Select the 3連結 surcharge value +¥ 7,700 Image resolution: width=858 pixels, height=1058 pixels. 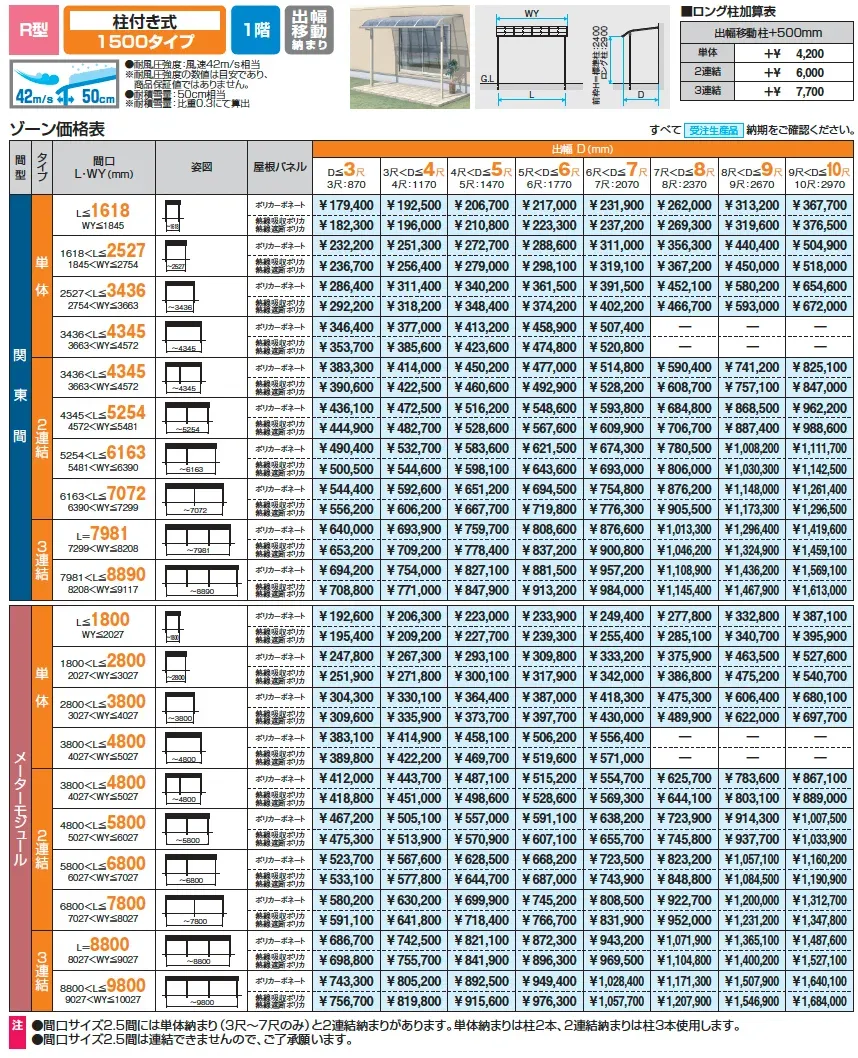pos(794,91)
